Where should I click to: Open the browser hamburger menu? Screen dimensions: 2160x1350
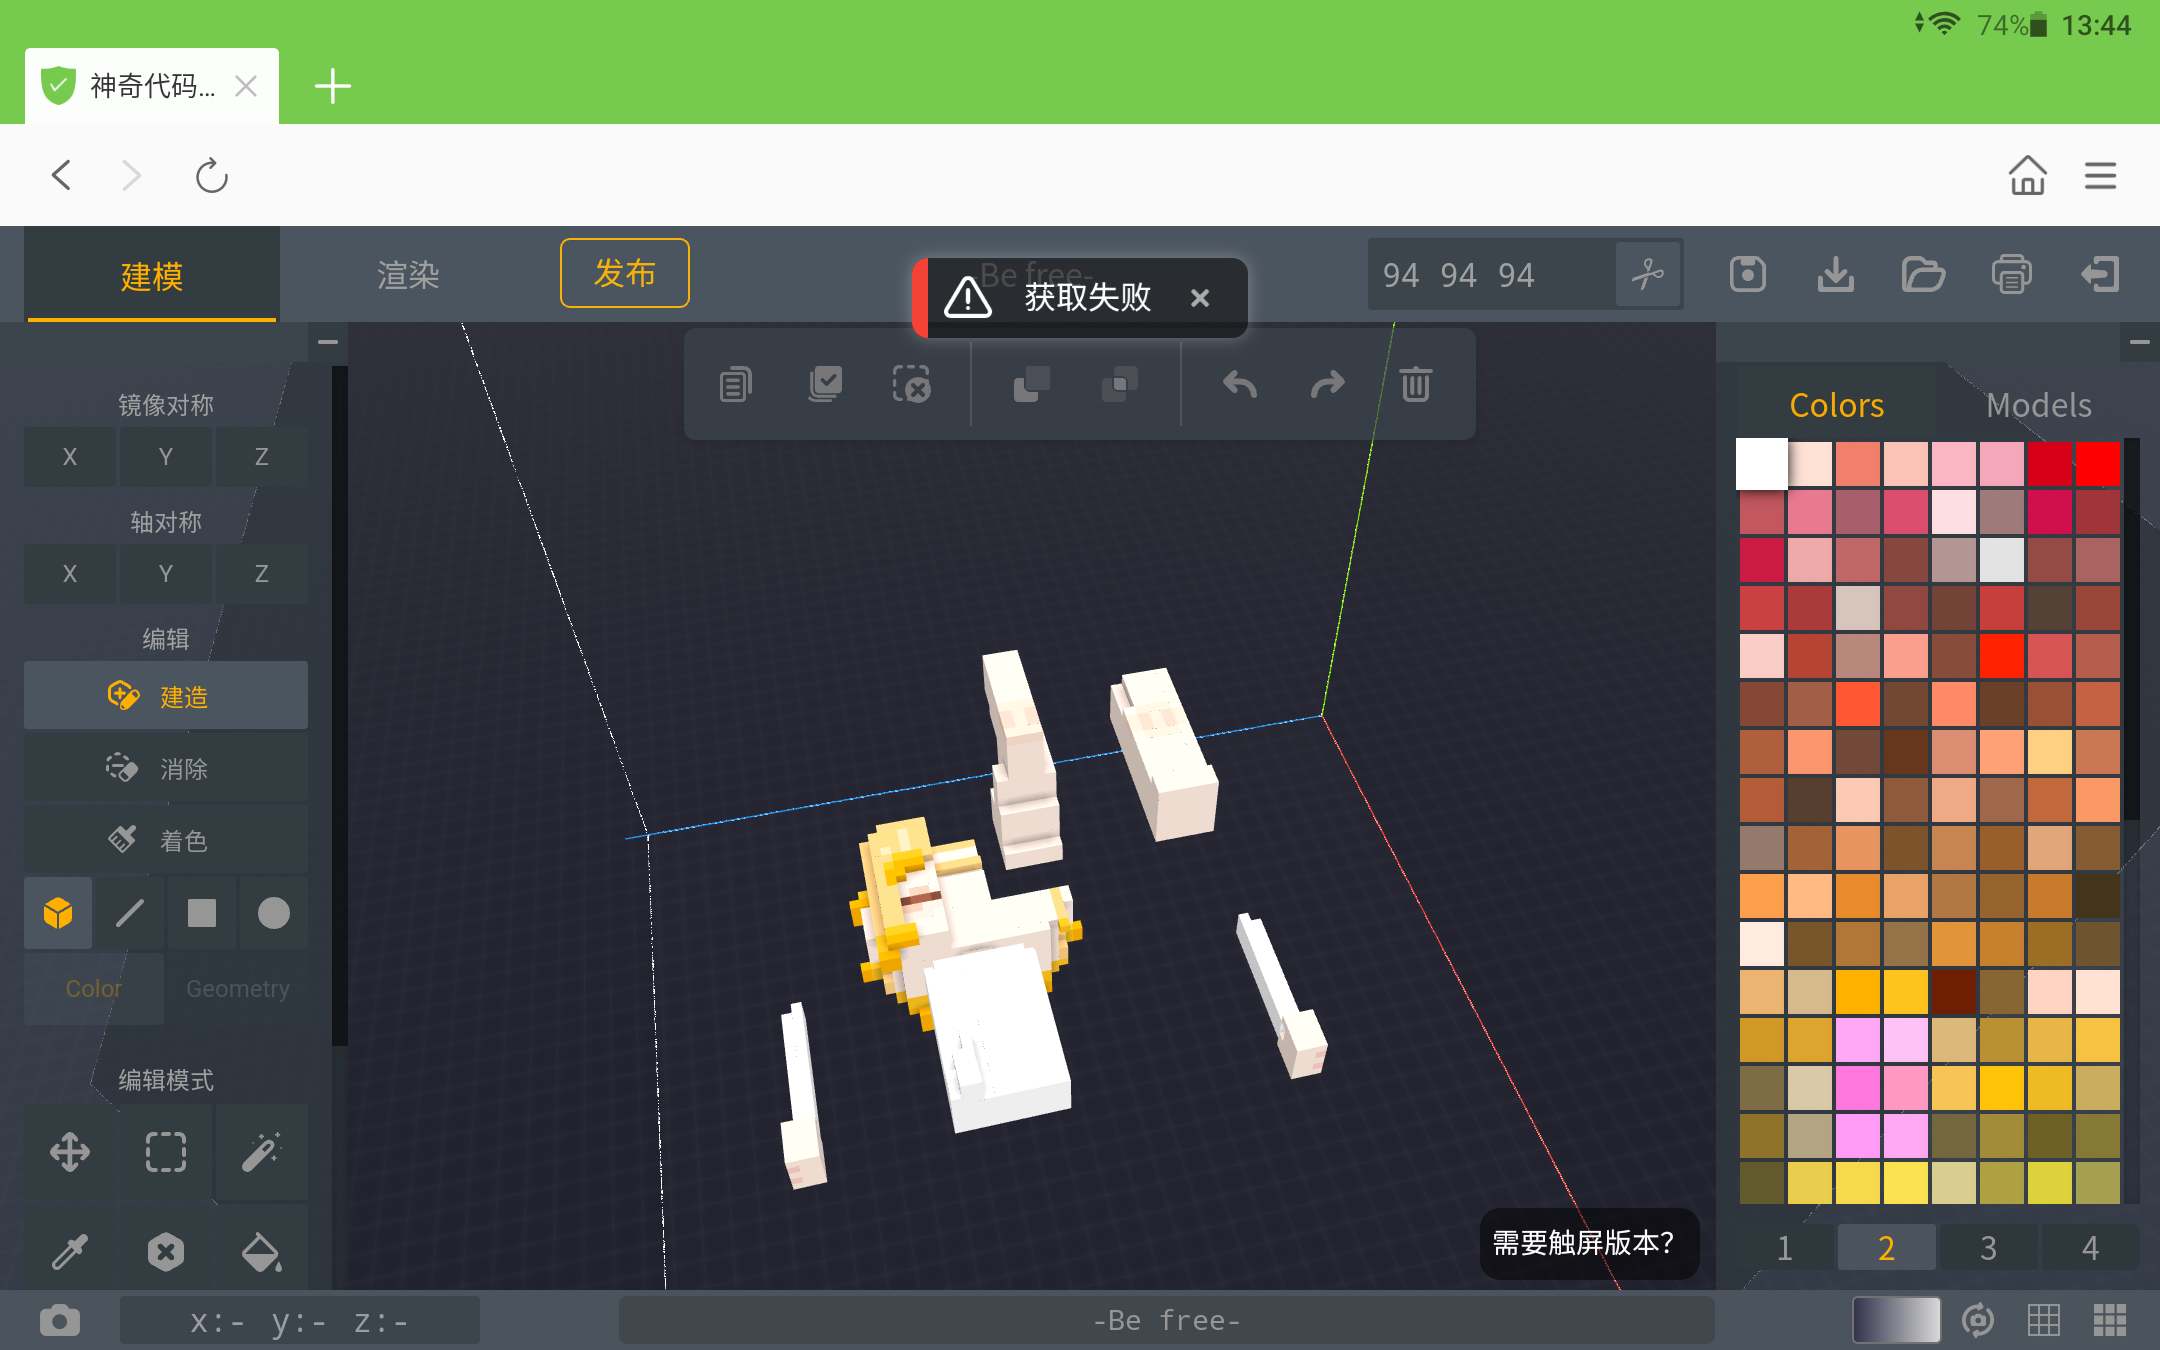(x=2100, y=176)
